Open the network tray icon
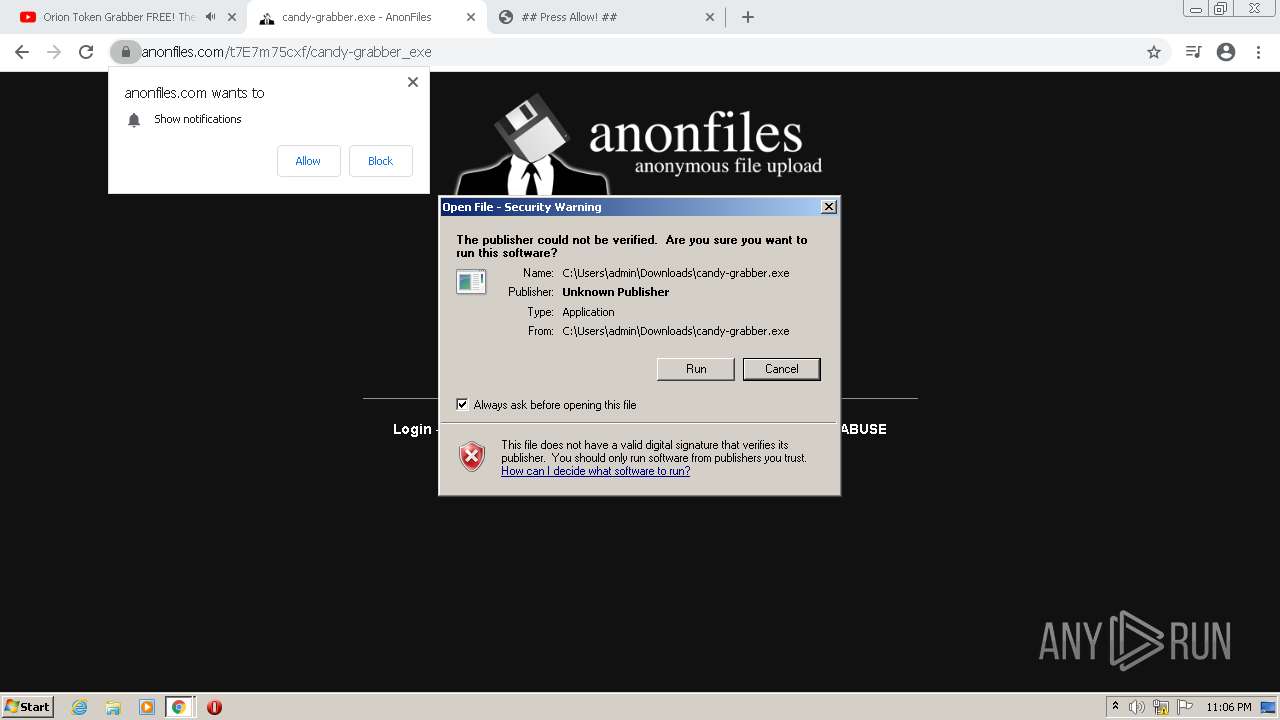Screen dimensions: 1280x720 pos(1161,707)
